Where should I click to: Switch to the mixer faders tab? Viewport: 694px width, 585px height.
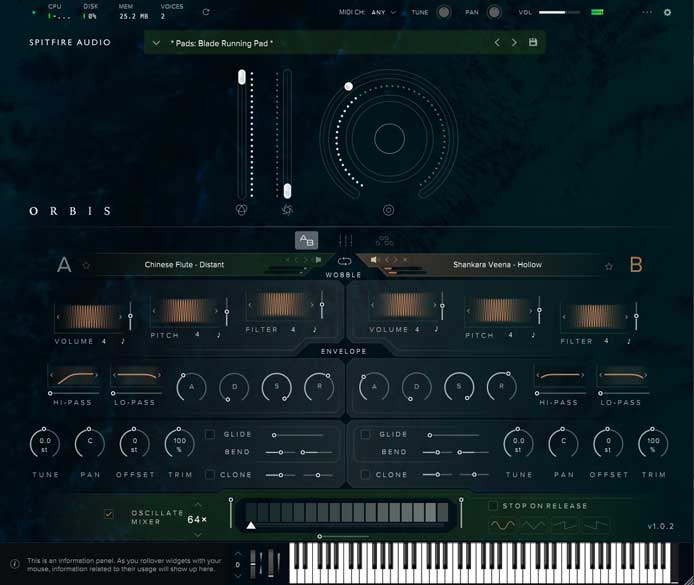click(x=345, y=240)
